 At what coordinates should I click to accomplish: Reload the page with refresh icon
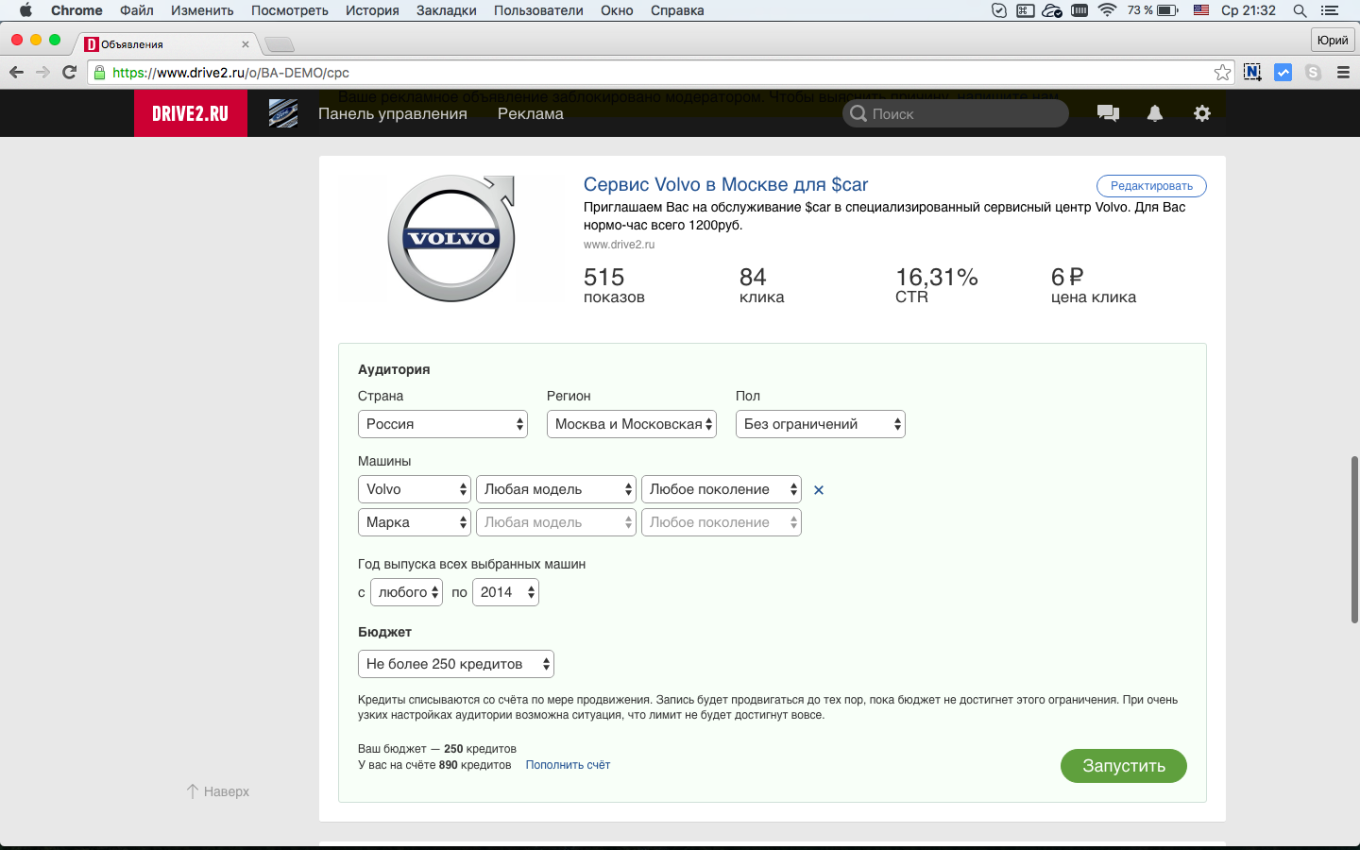(x=69, y=72)
